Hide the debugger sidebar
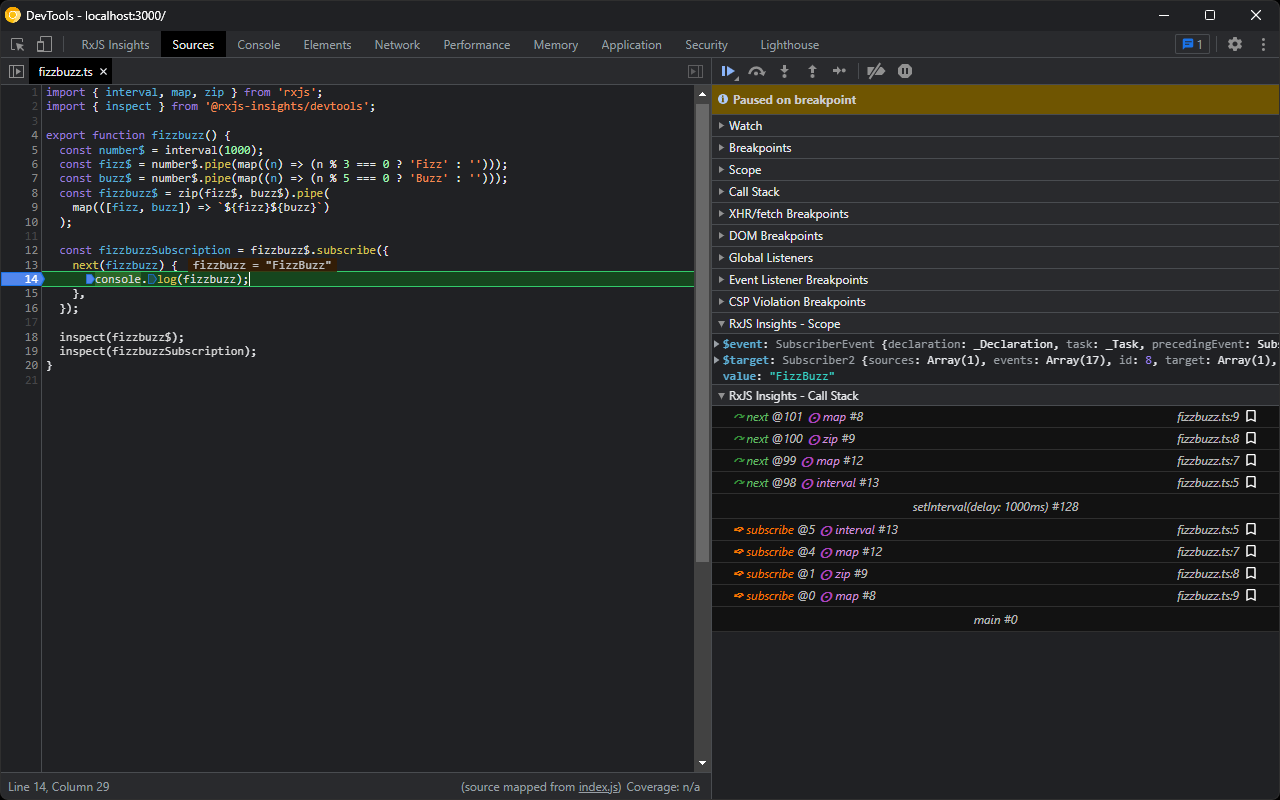This screenshot has width=1280, height=800. click(x=696, y=72)
